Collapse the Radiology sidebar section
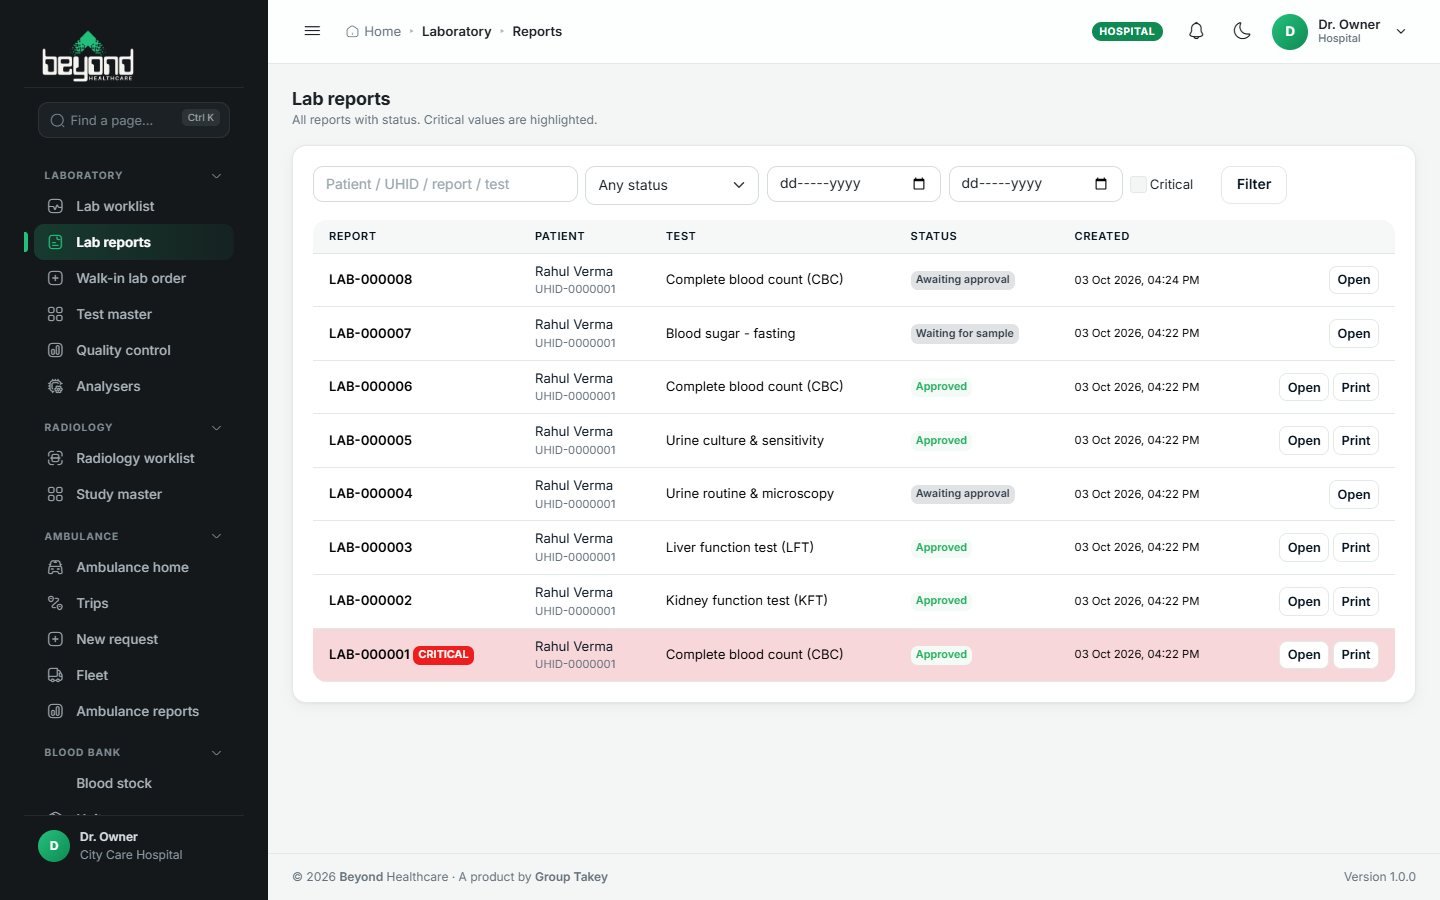Screen dimensions: 1440x900 click(216, 428)
